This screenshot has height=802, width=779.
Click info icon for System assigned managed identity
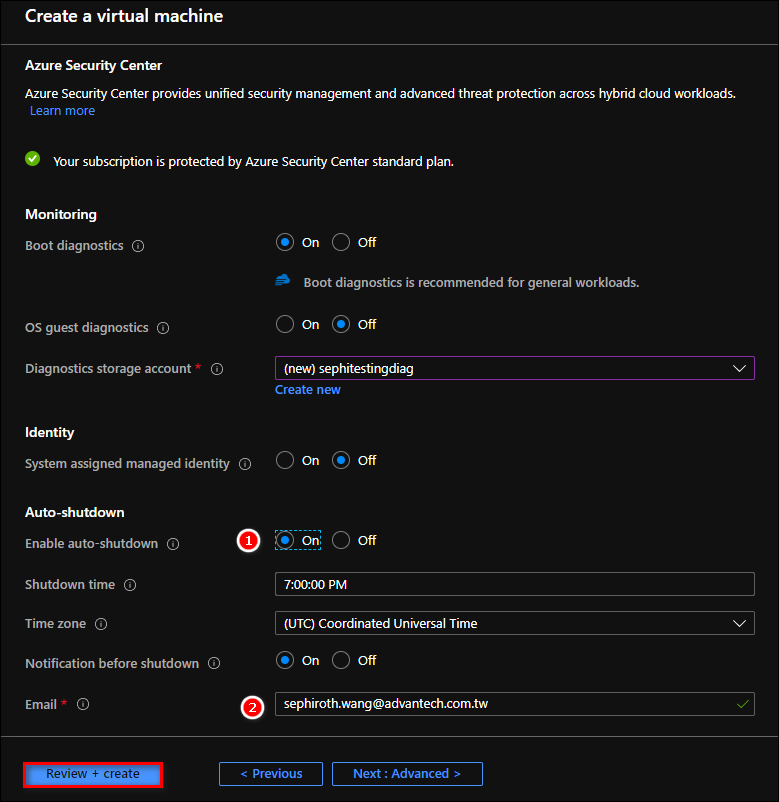245,464
